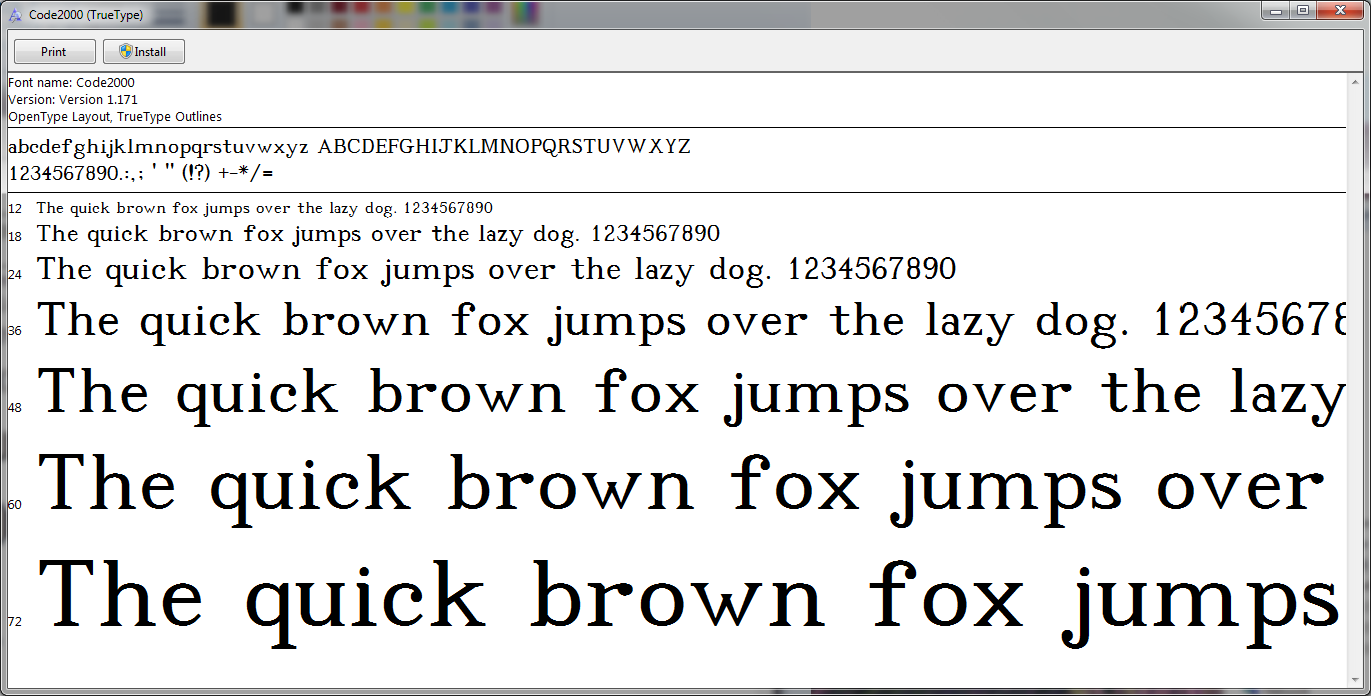1371x696 pixels.
Task: Click the 'Version: Version 1.171' text
Action: pyautogui.click(x=73, y=100)
